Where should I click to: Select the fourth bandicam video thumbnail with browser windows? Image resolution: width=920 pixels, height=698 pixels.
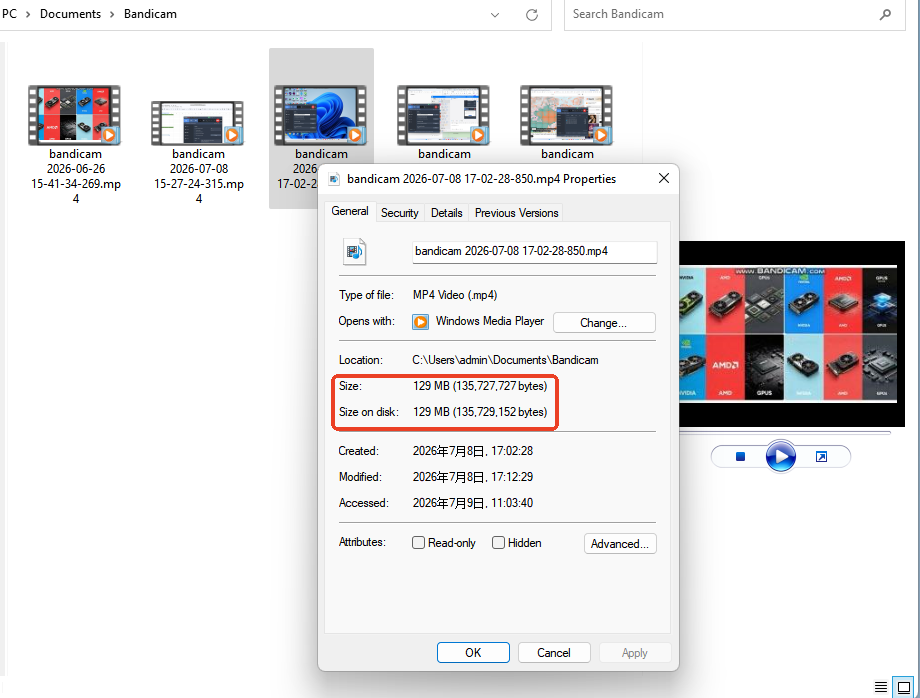click(x=444, y=115)
